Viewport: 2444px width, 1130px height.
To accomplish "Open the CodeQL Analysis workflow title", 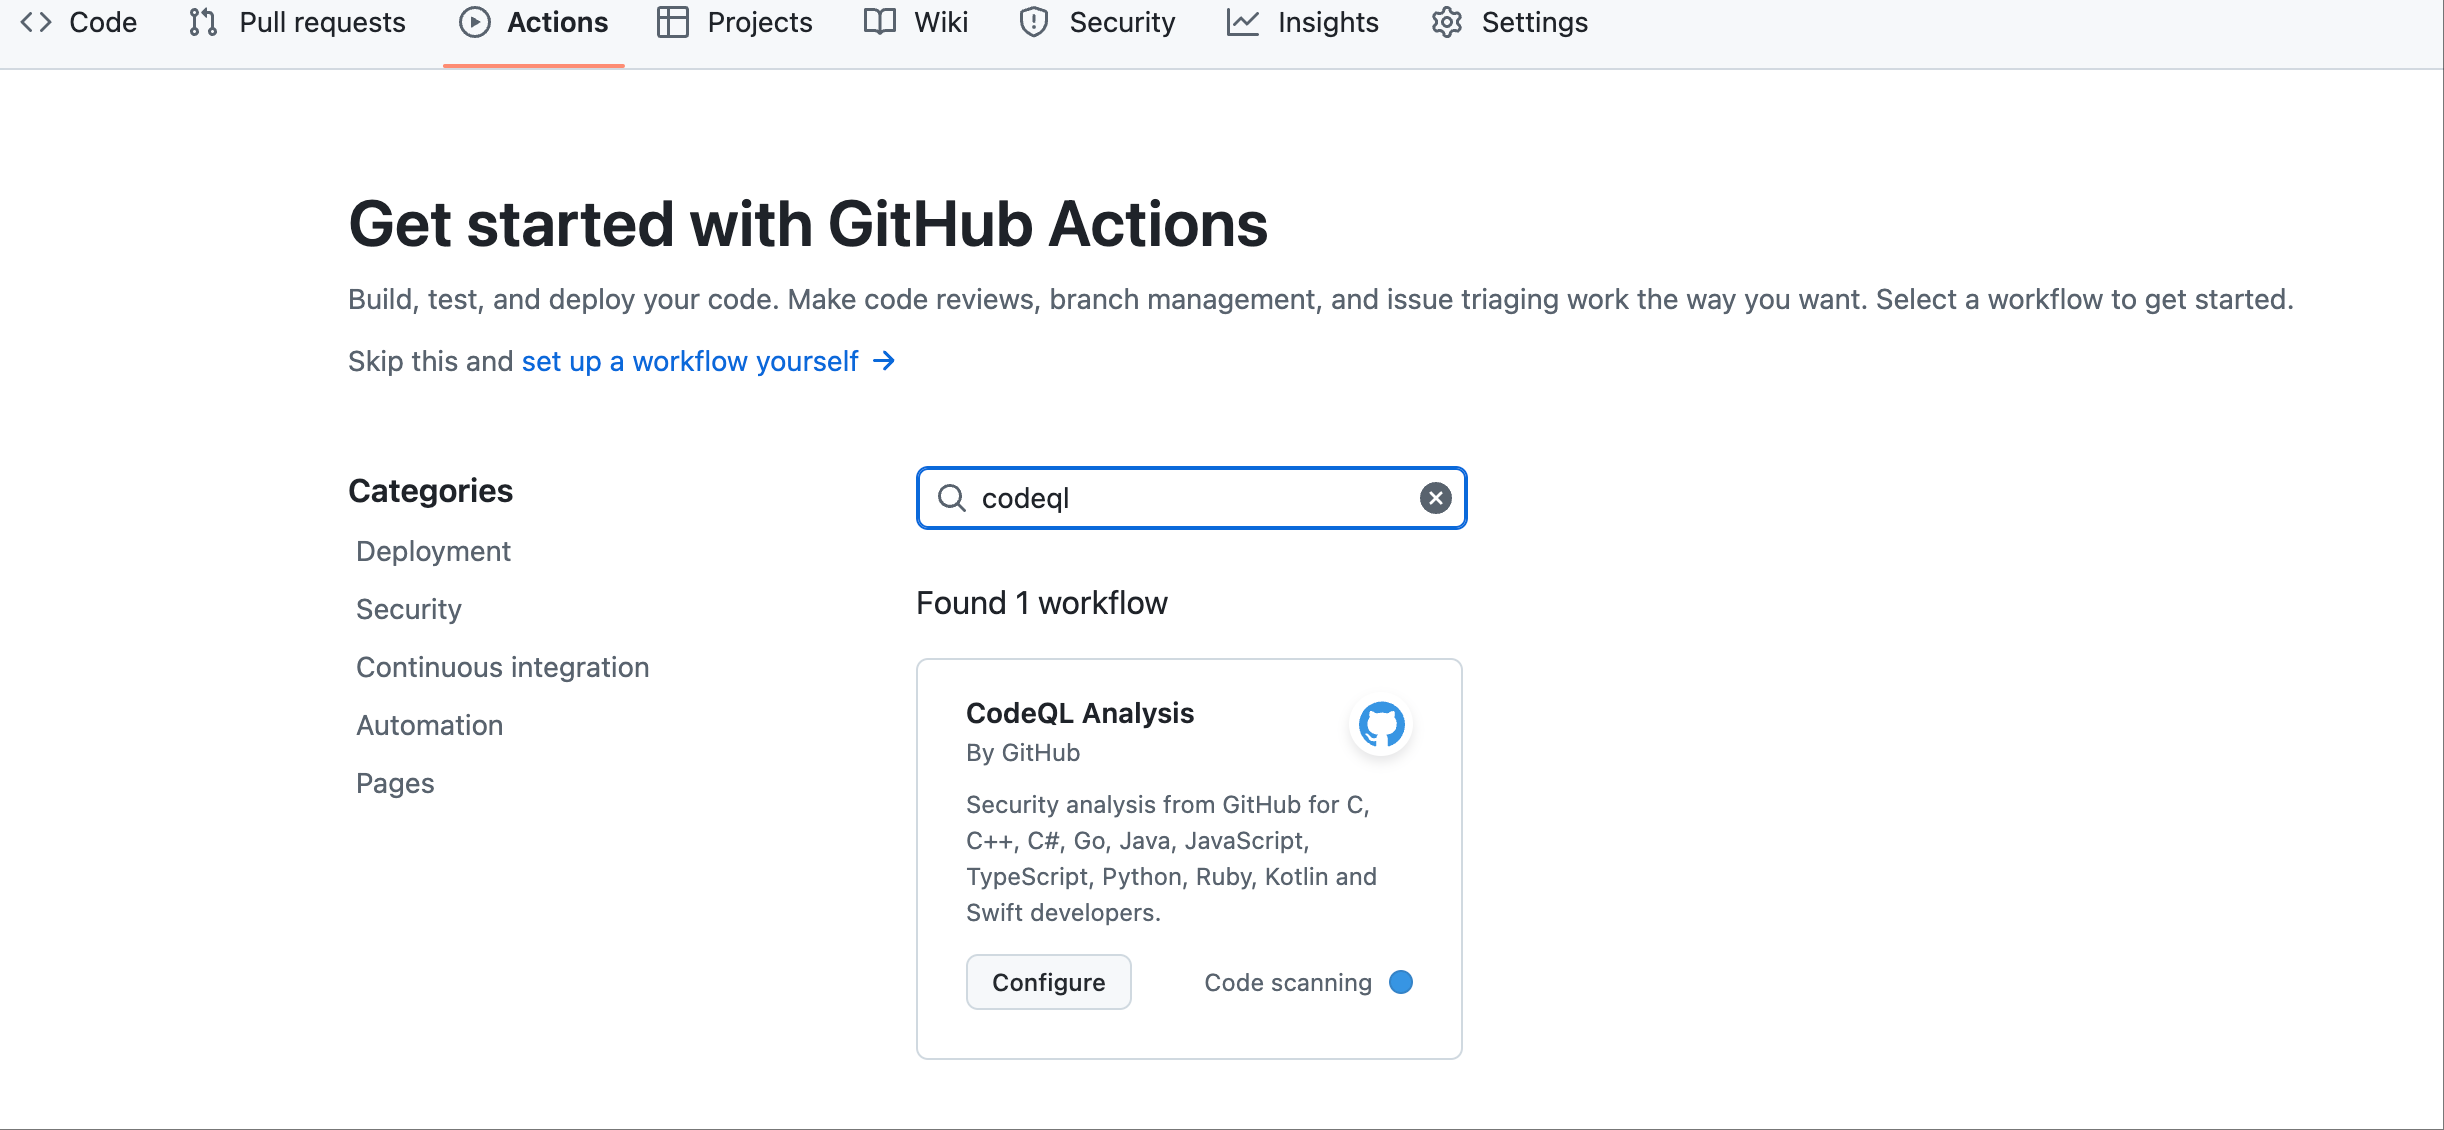I will point(1079,713).
